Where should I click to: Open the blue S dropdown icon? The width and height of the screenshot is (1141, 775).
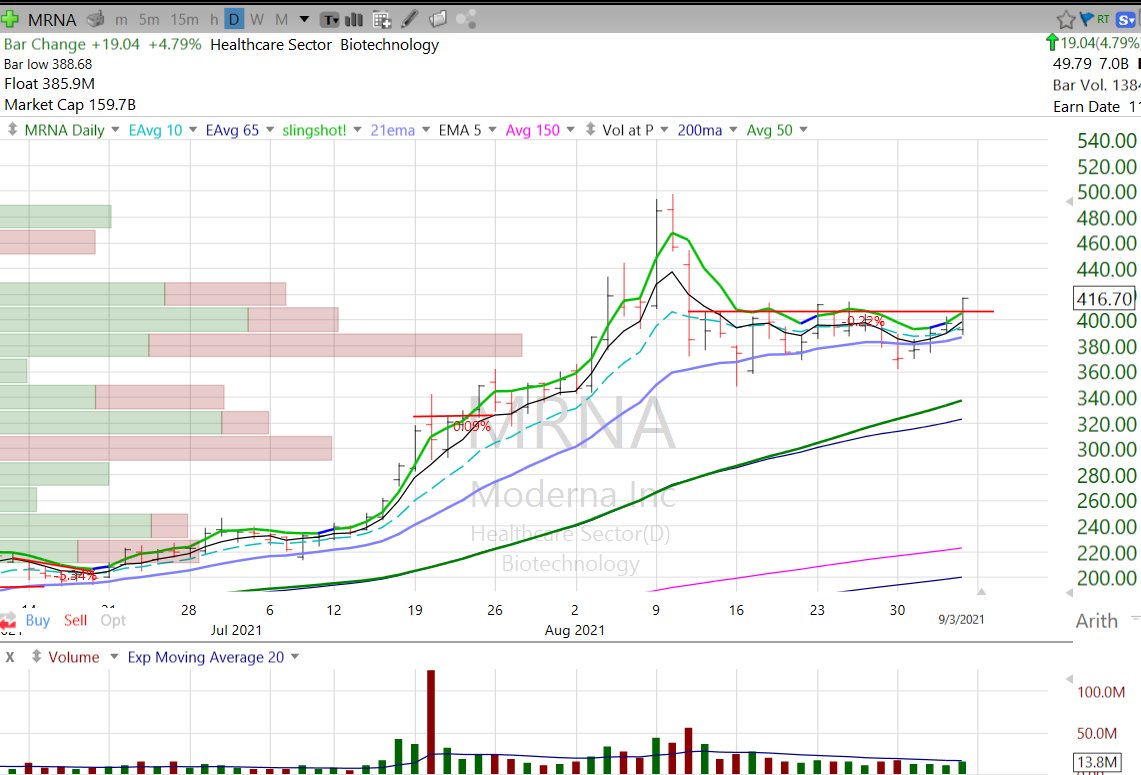[1126, 20]
